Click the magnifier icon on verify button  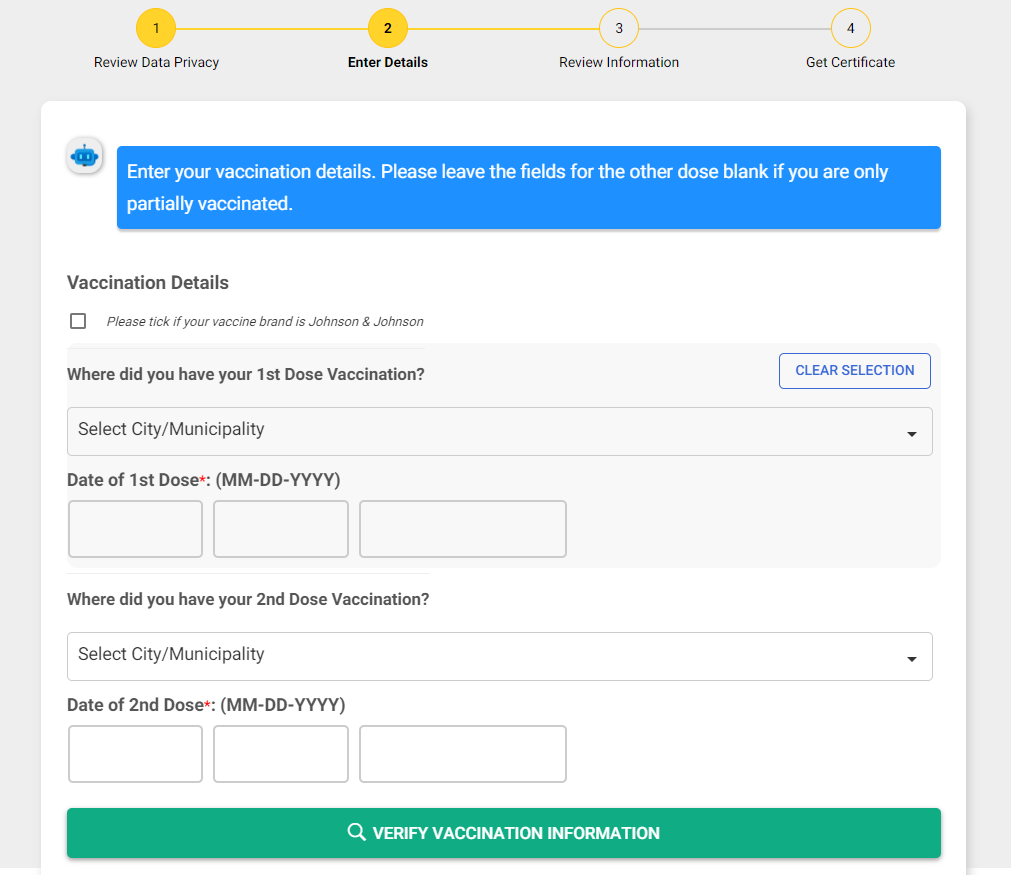click(x=356, y=833)
